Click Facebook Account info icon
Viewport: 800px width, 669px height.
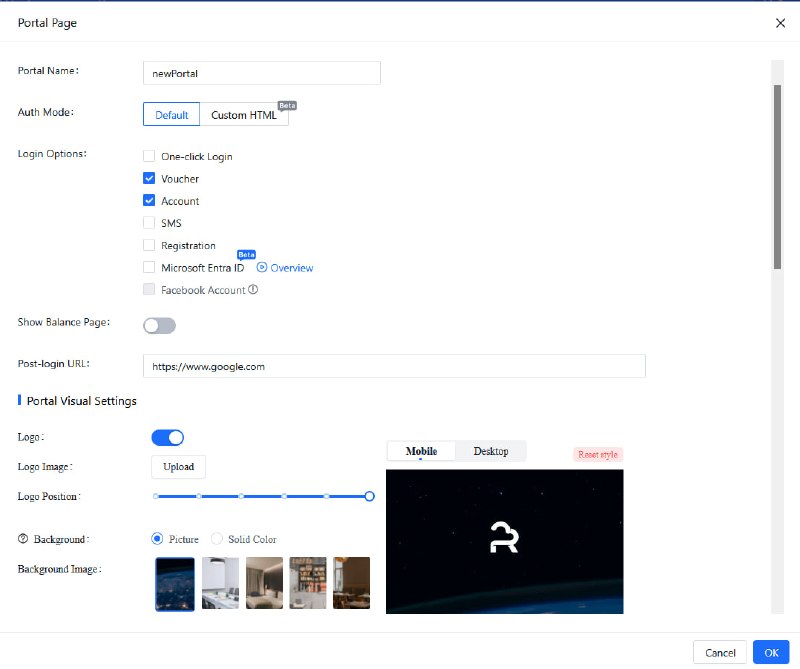click(253, 289)
